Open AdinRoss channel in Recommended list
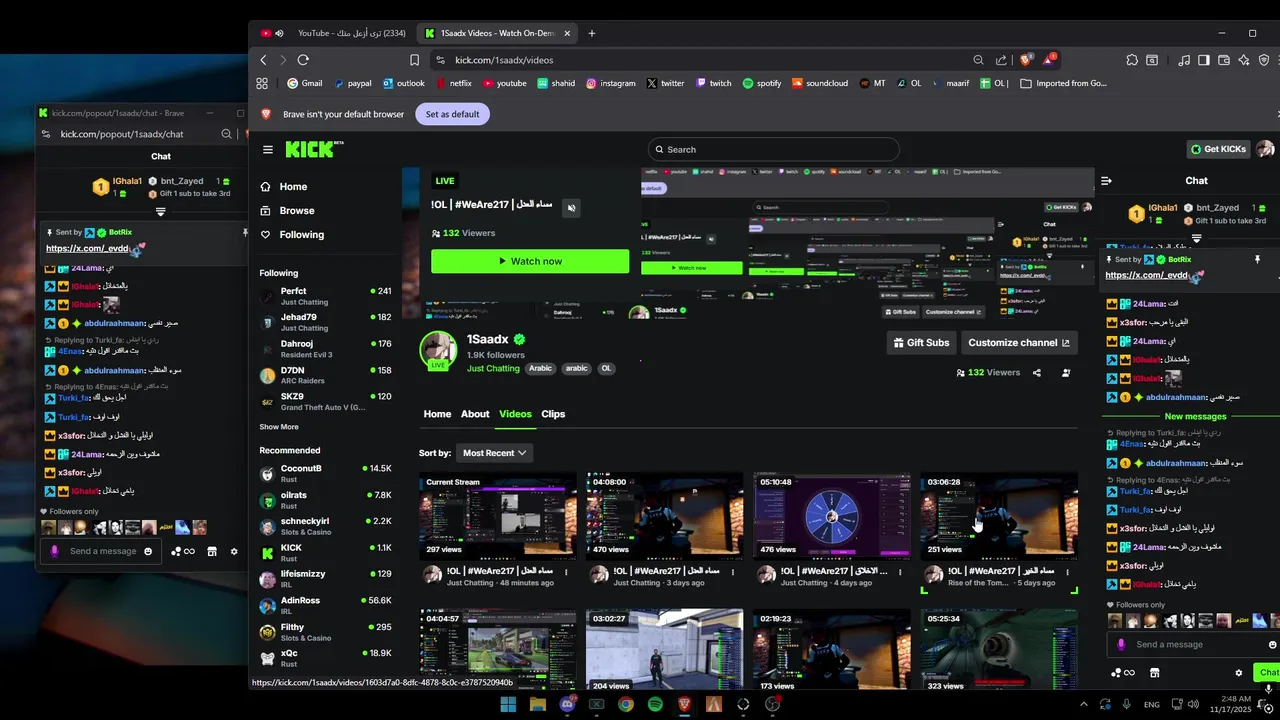The width and height of the screenshot is (1280, 720). 325,605
